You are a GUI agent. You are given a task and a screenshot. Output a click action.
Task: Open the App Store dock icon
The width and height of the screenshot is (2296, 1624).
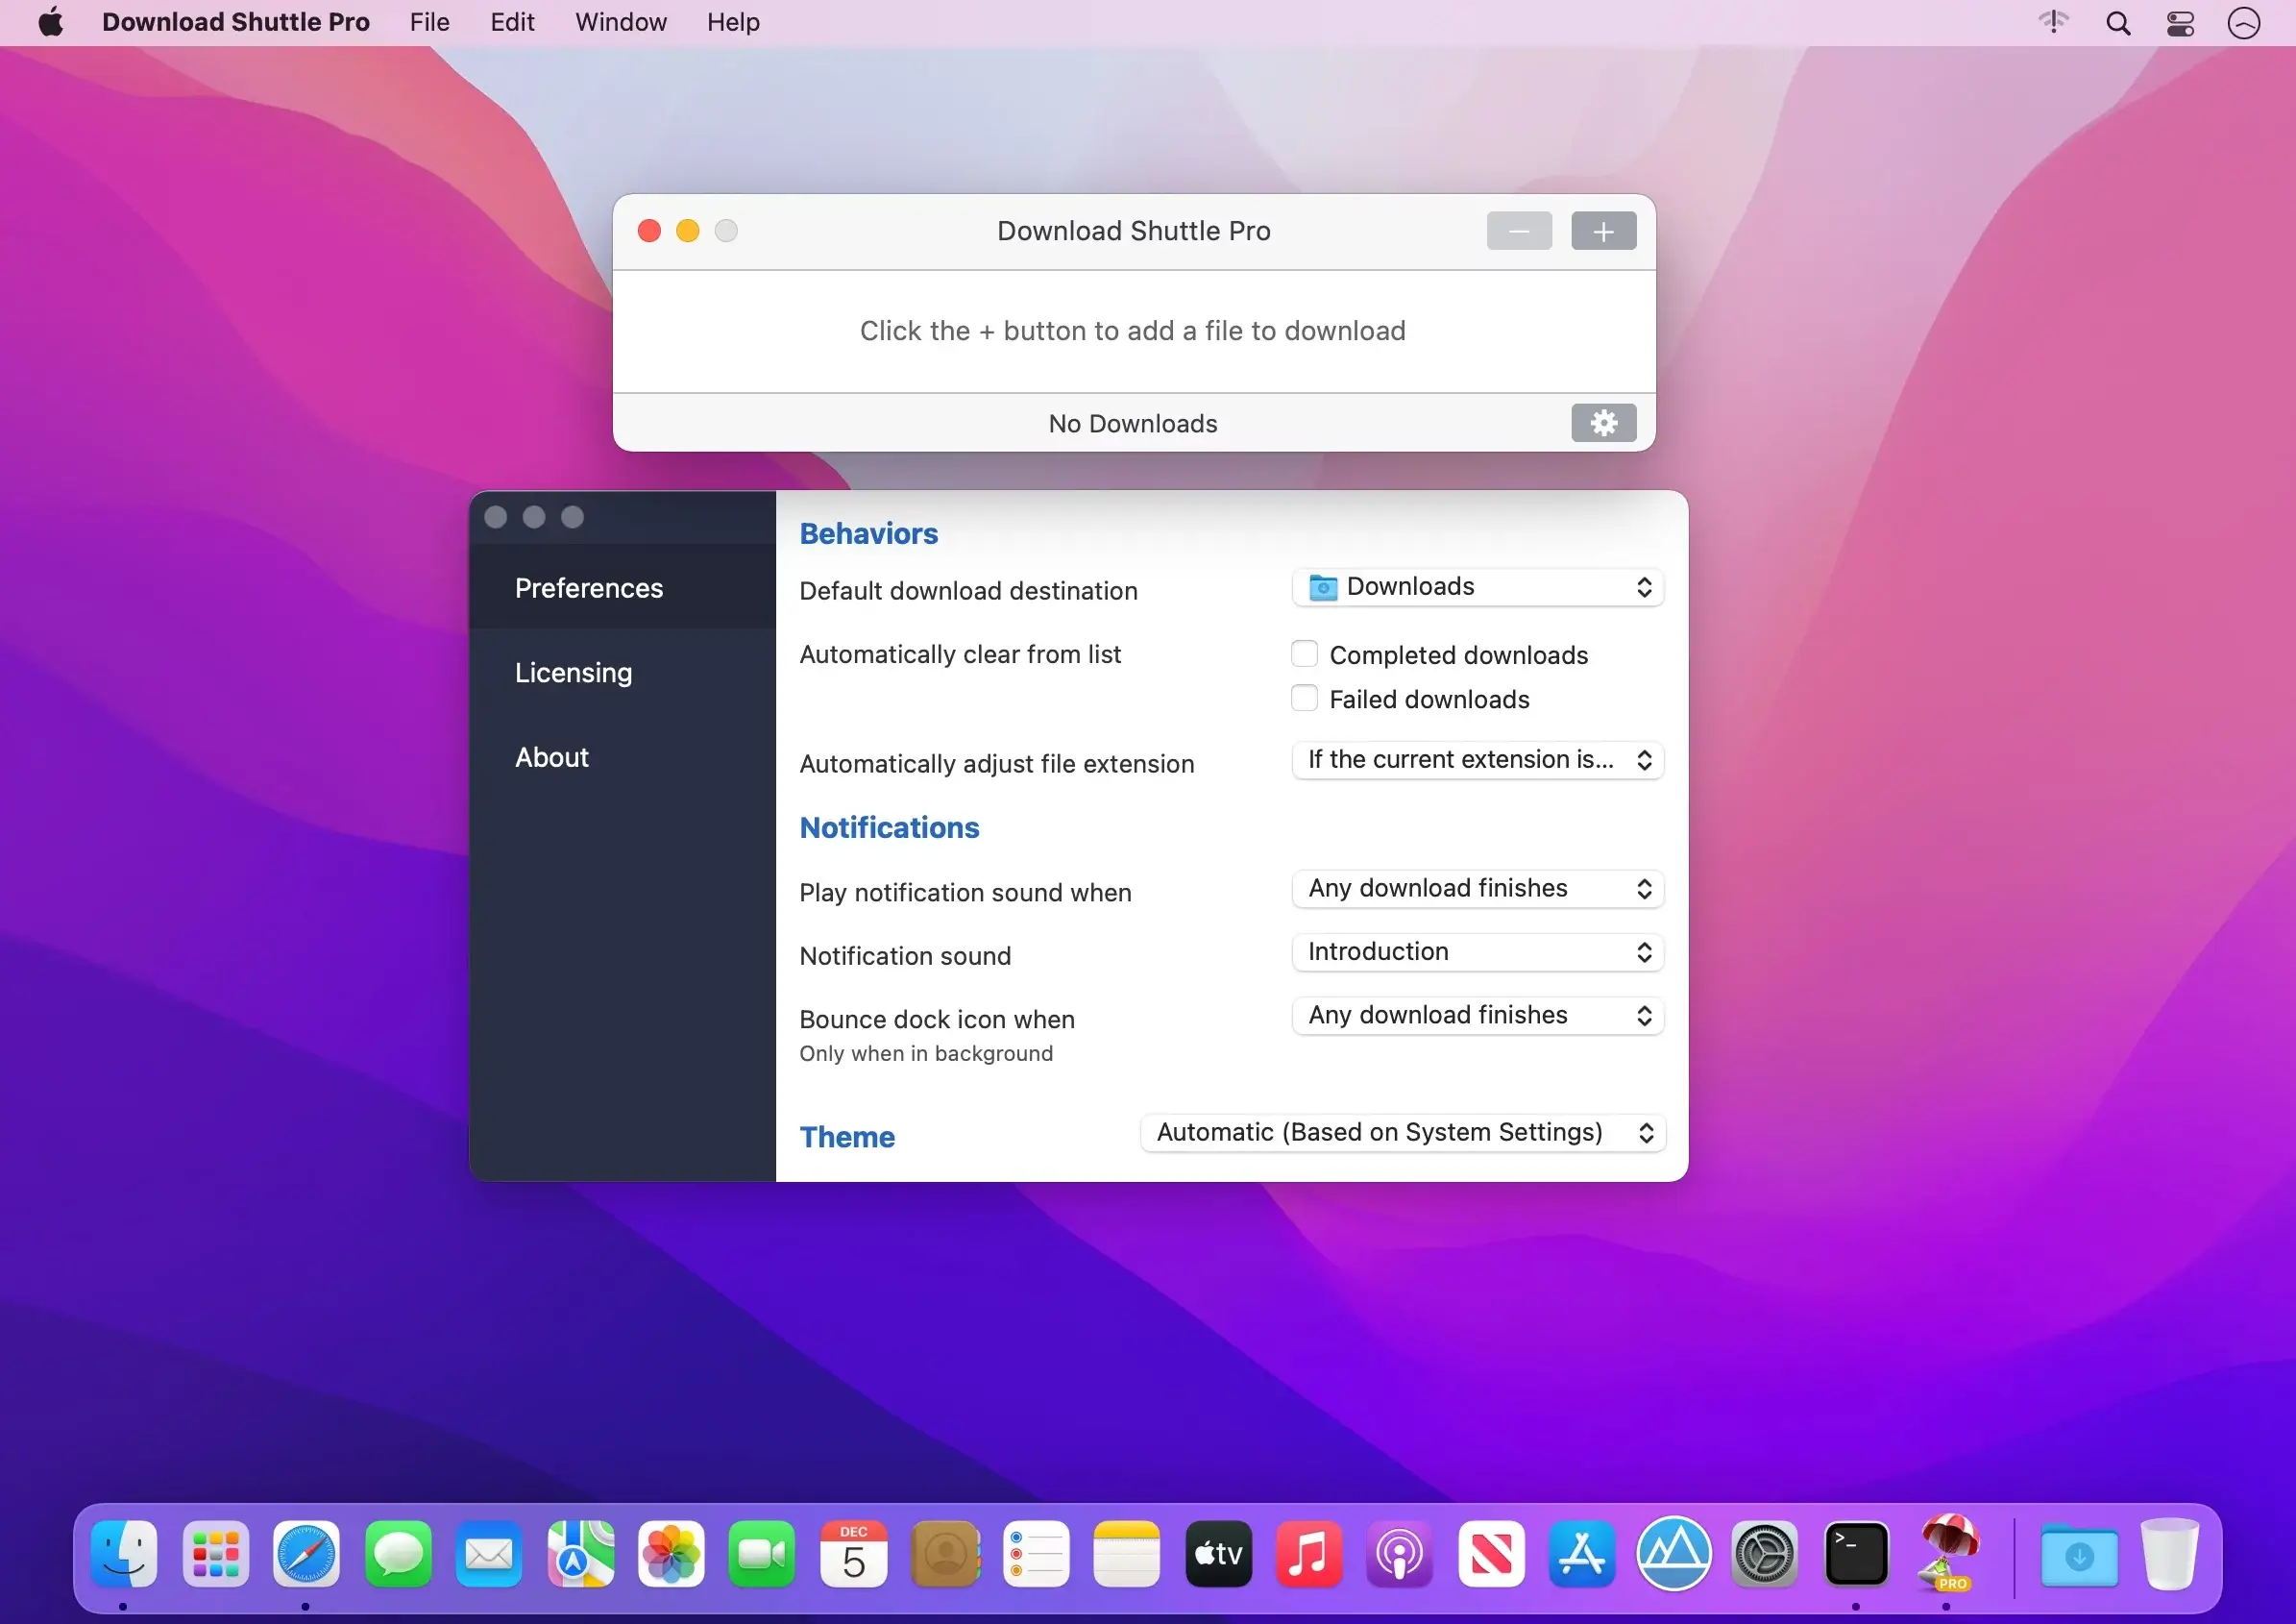pos(1582,1555)
